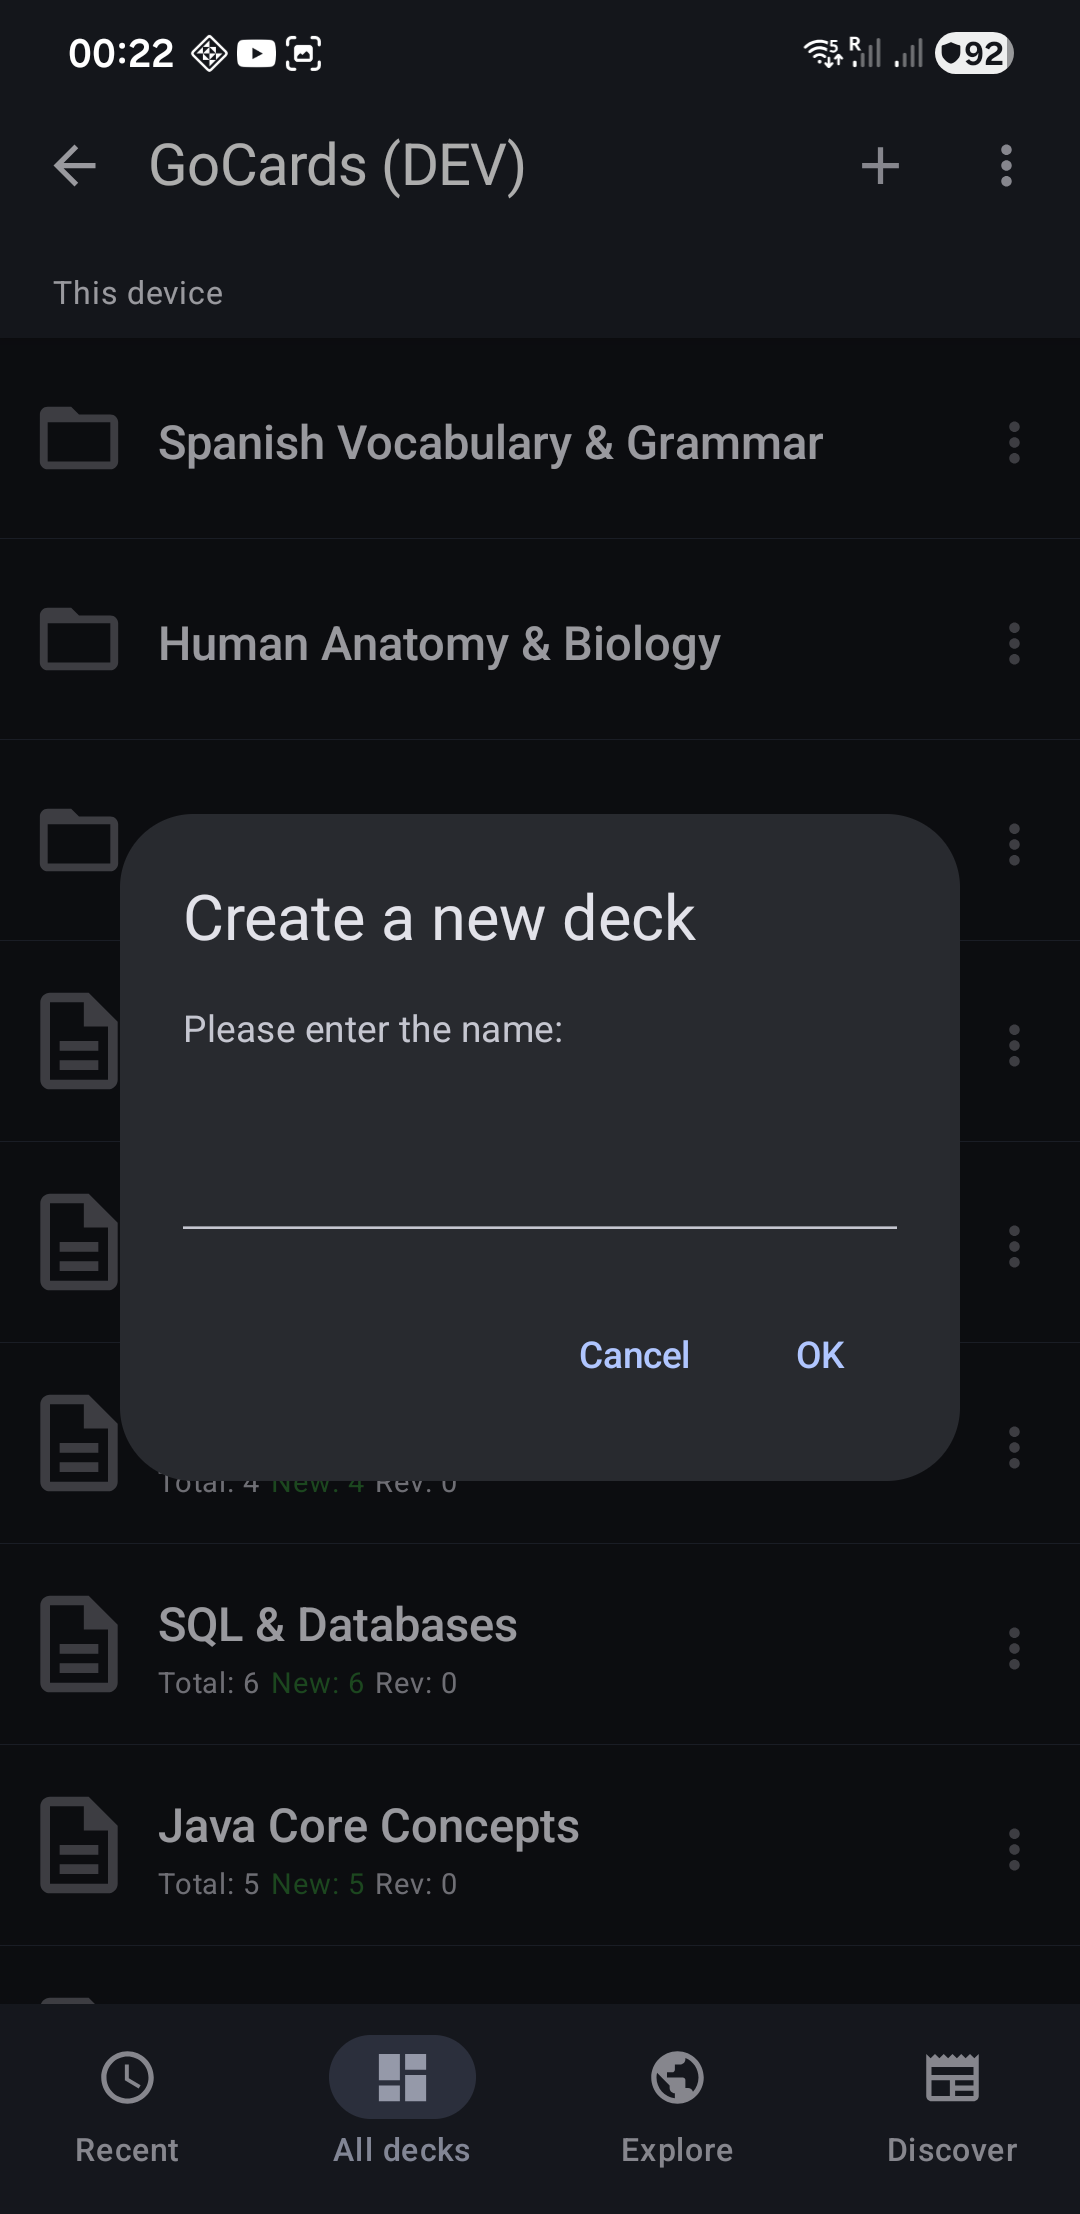Tap the Human Anatomy & Biology folder icon
This screenshot has width=1080, height=2214.
(79, 640)
